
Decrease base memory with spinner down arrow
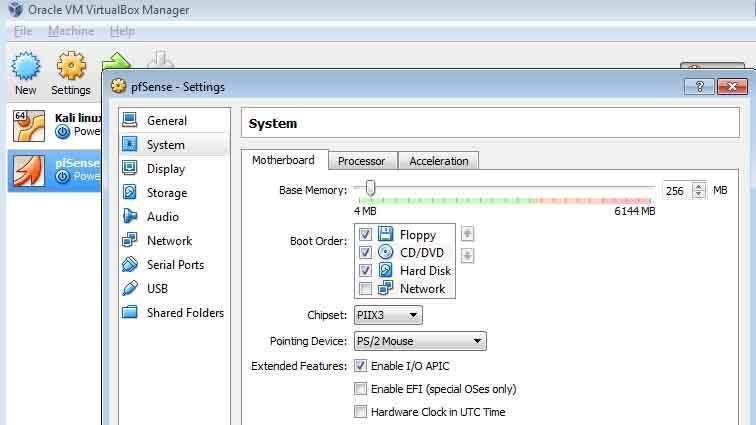(699, 194)
